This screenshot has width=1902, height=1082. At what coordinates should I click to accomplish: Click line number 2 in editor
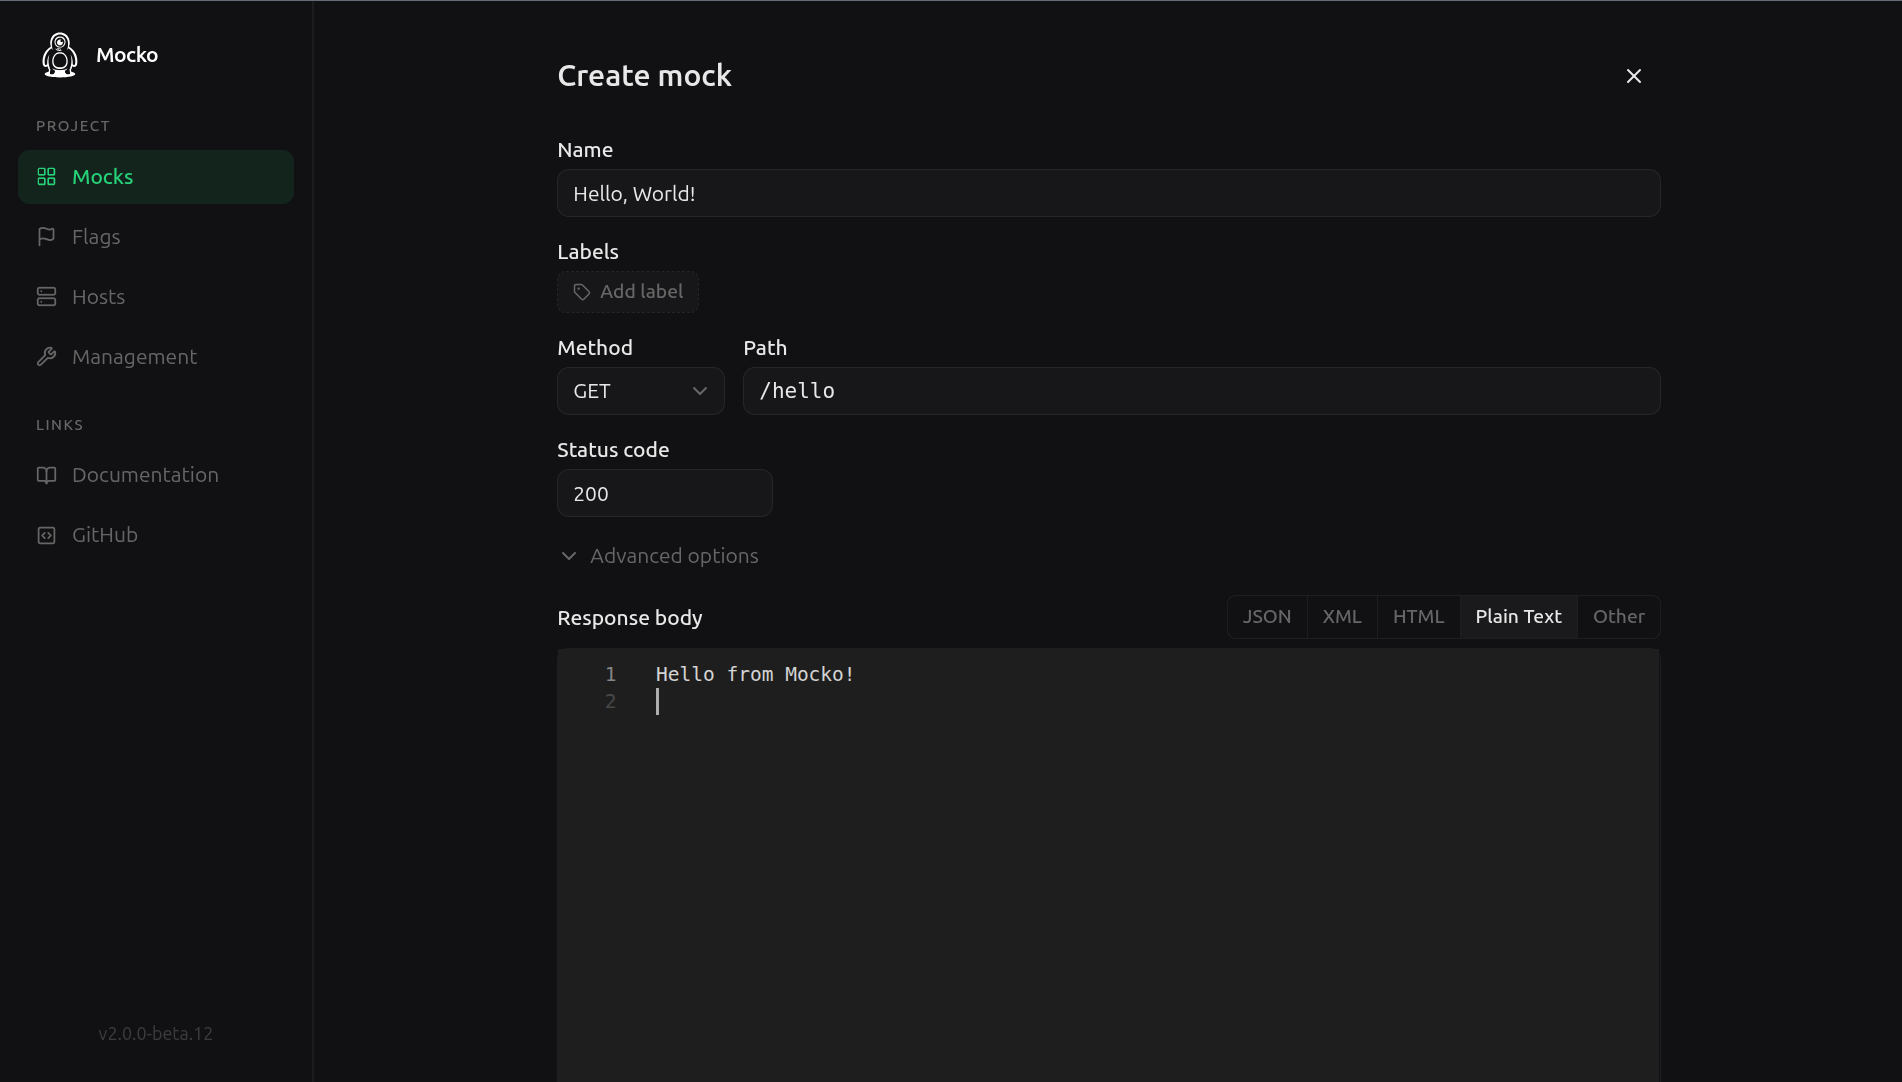(611, 702)
